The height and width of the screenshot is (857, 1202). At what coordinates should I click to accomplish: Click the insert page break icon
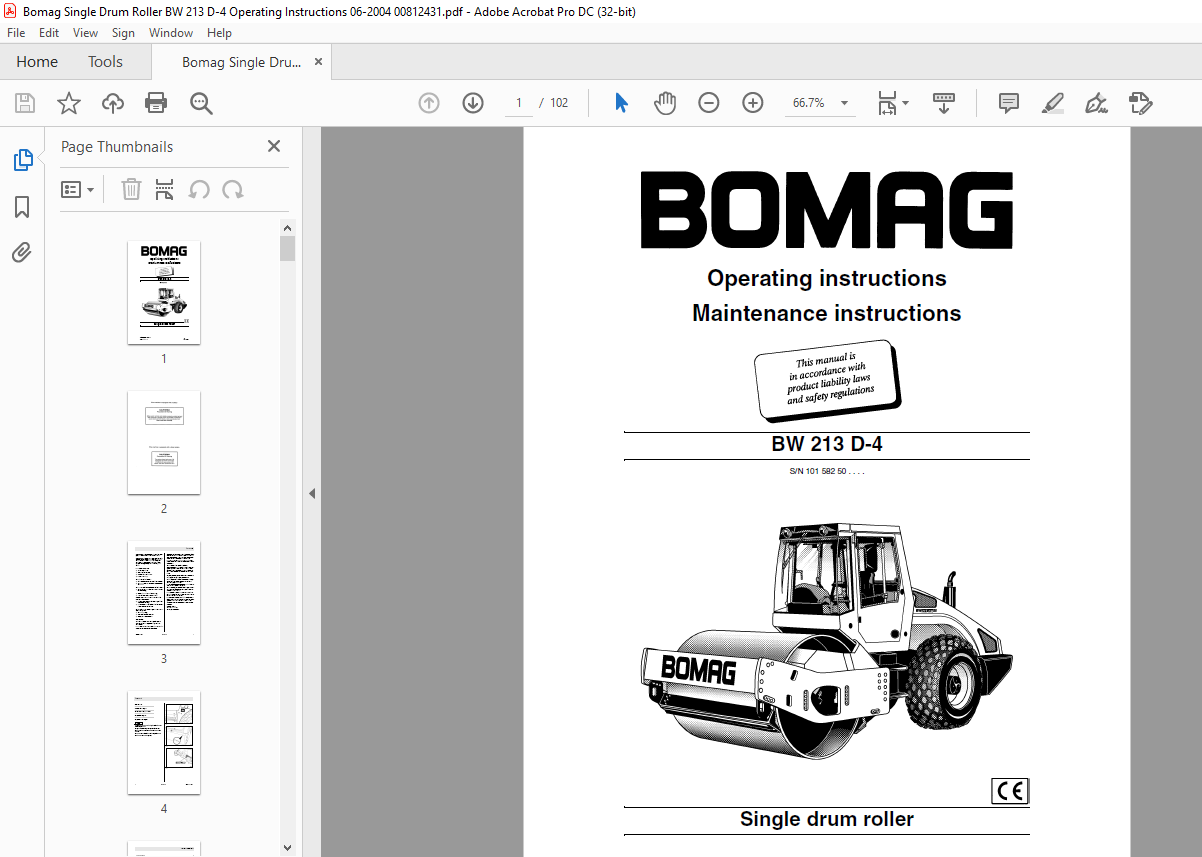[165, 189]
